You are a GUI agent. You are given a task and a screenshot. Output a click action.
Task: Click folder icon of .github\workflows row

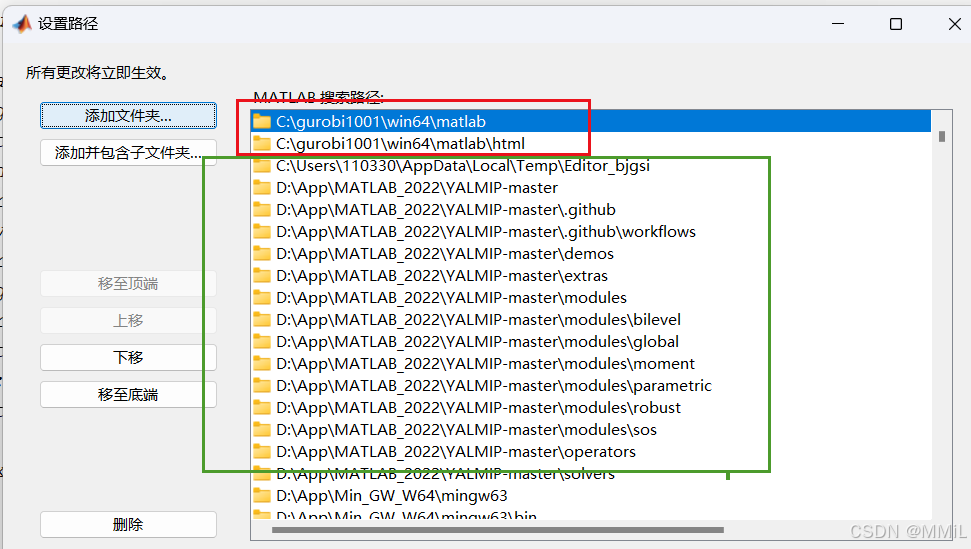(x=262, y=231)
